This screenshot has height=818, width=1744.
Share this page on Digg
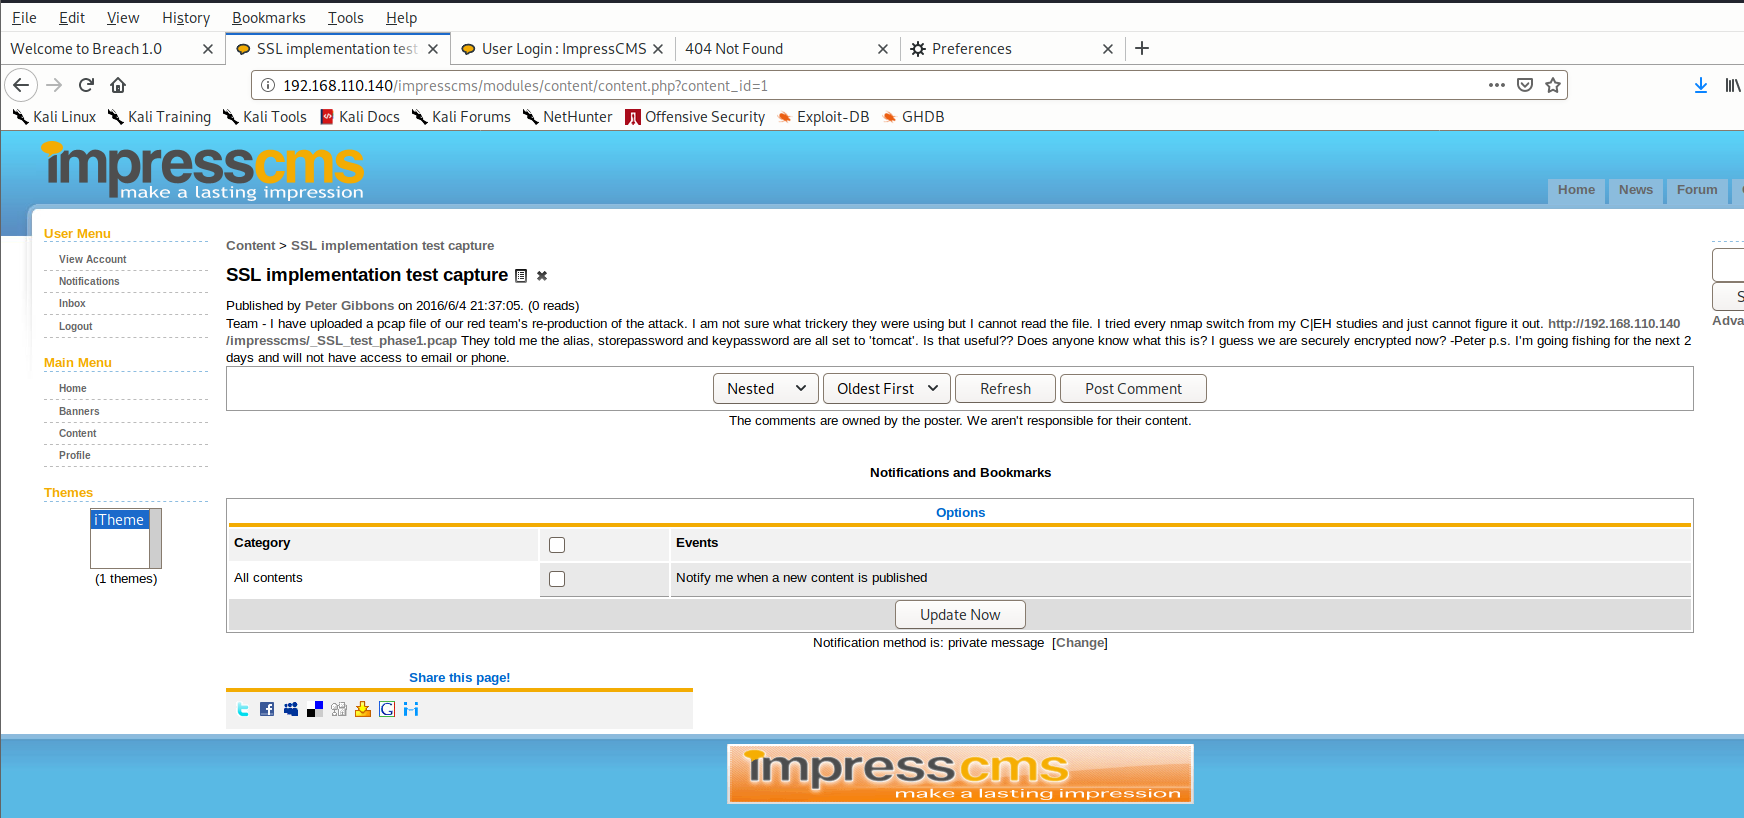click(x=339, y=709)
